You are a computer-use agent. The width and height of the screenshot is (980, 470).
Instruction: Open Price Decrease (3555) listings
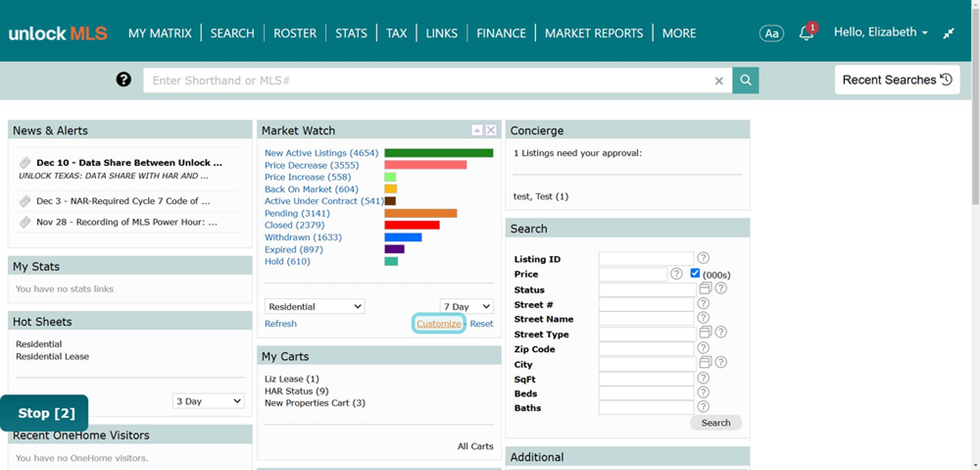314,165
